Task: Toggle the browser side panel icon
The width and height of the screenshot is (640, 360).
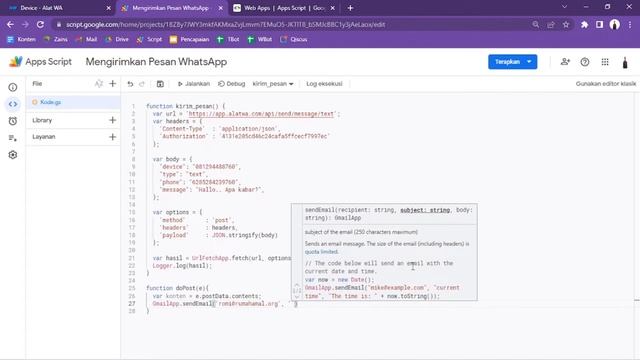Action: (599, 24)
